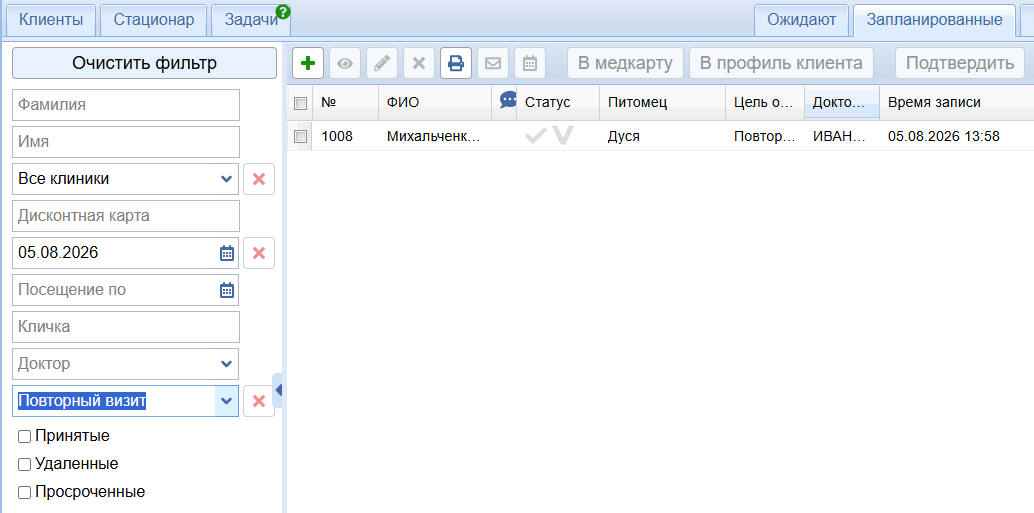Enable the Просроченные checkbox

(x=24, y=492)
